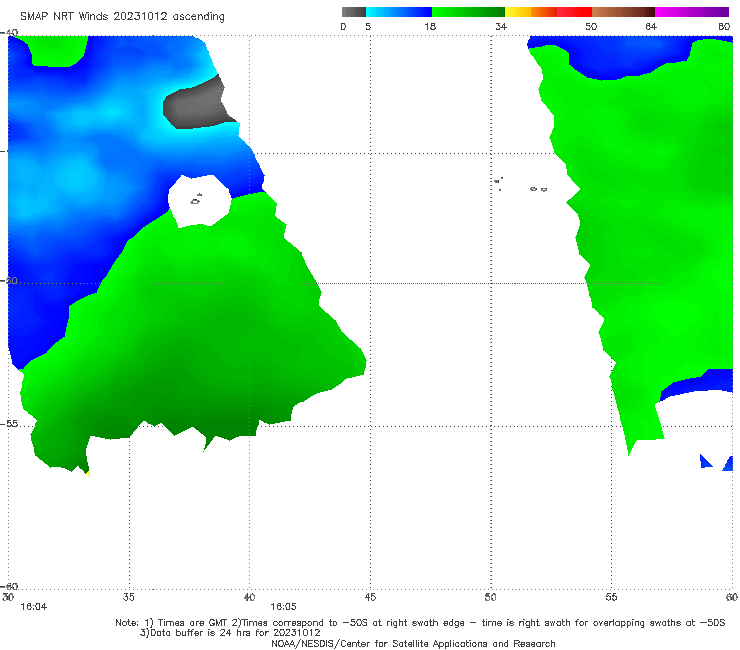Click the note line starting "Note: 1) Times are GMT"

point(420,623)
